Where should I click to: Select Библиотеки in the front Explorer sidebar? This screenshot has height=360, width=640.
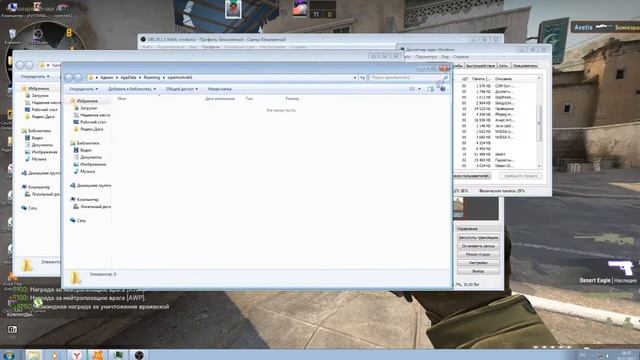coord(88,143)
